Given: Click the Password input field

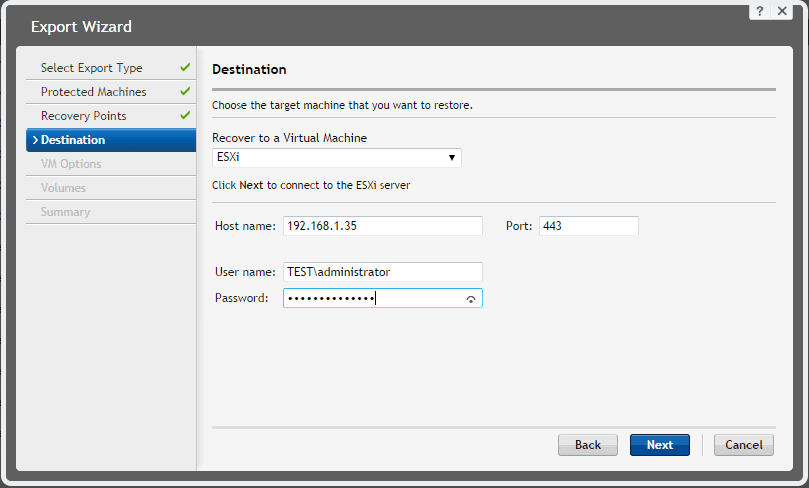Looking at the screenshot, I should click(383, 298).
